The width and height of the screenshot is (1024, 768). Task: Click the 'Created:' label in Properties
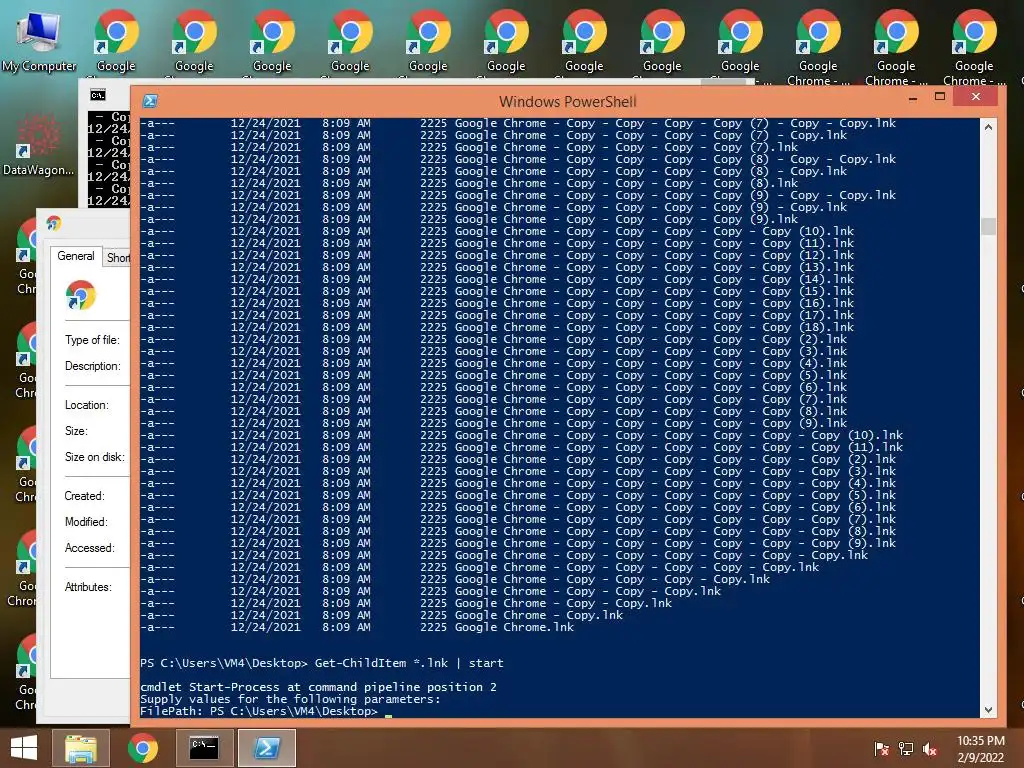[x=84, y=496]
